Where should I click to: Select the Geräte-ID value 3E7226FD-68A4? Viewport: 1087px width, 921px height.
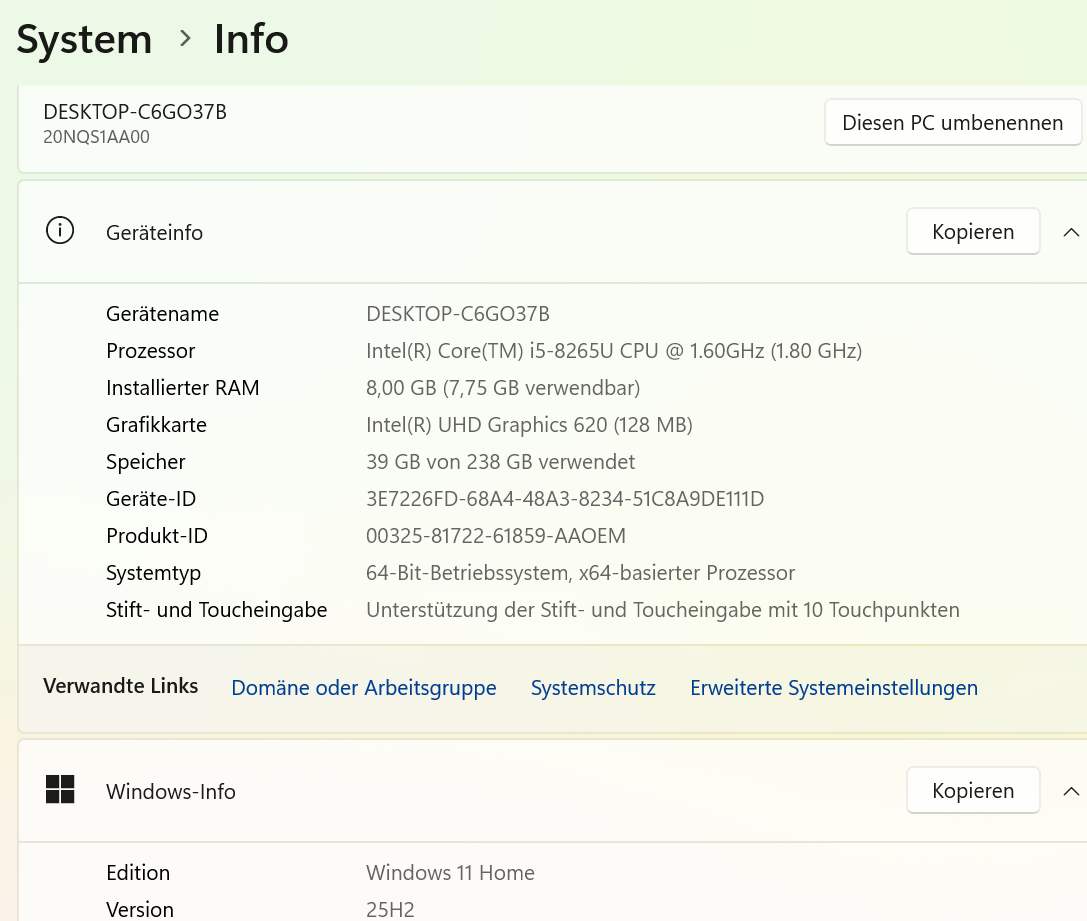click(564, 498)
